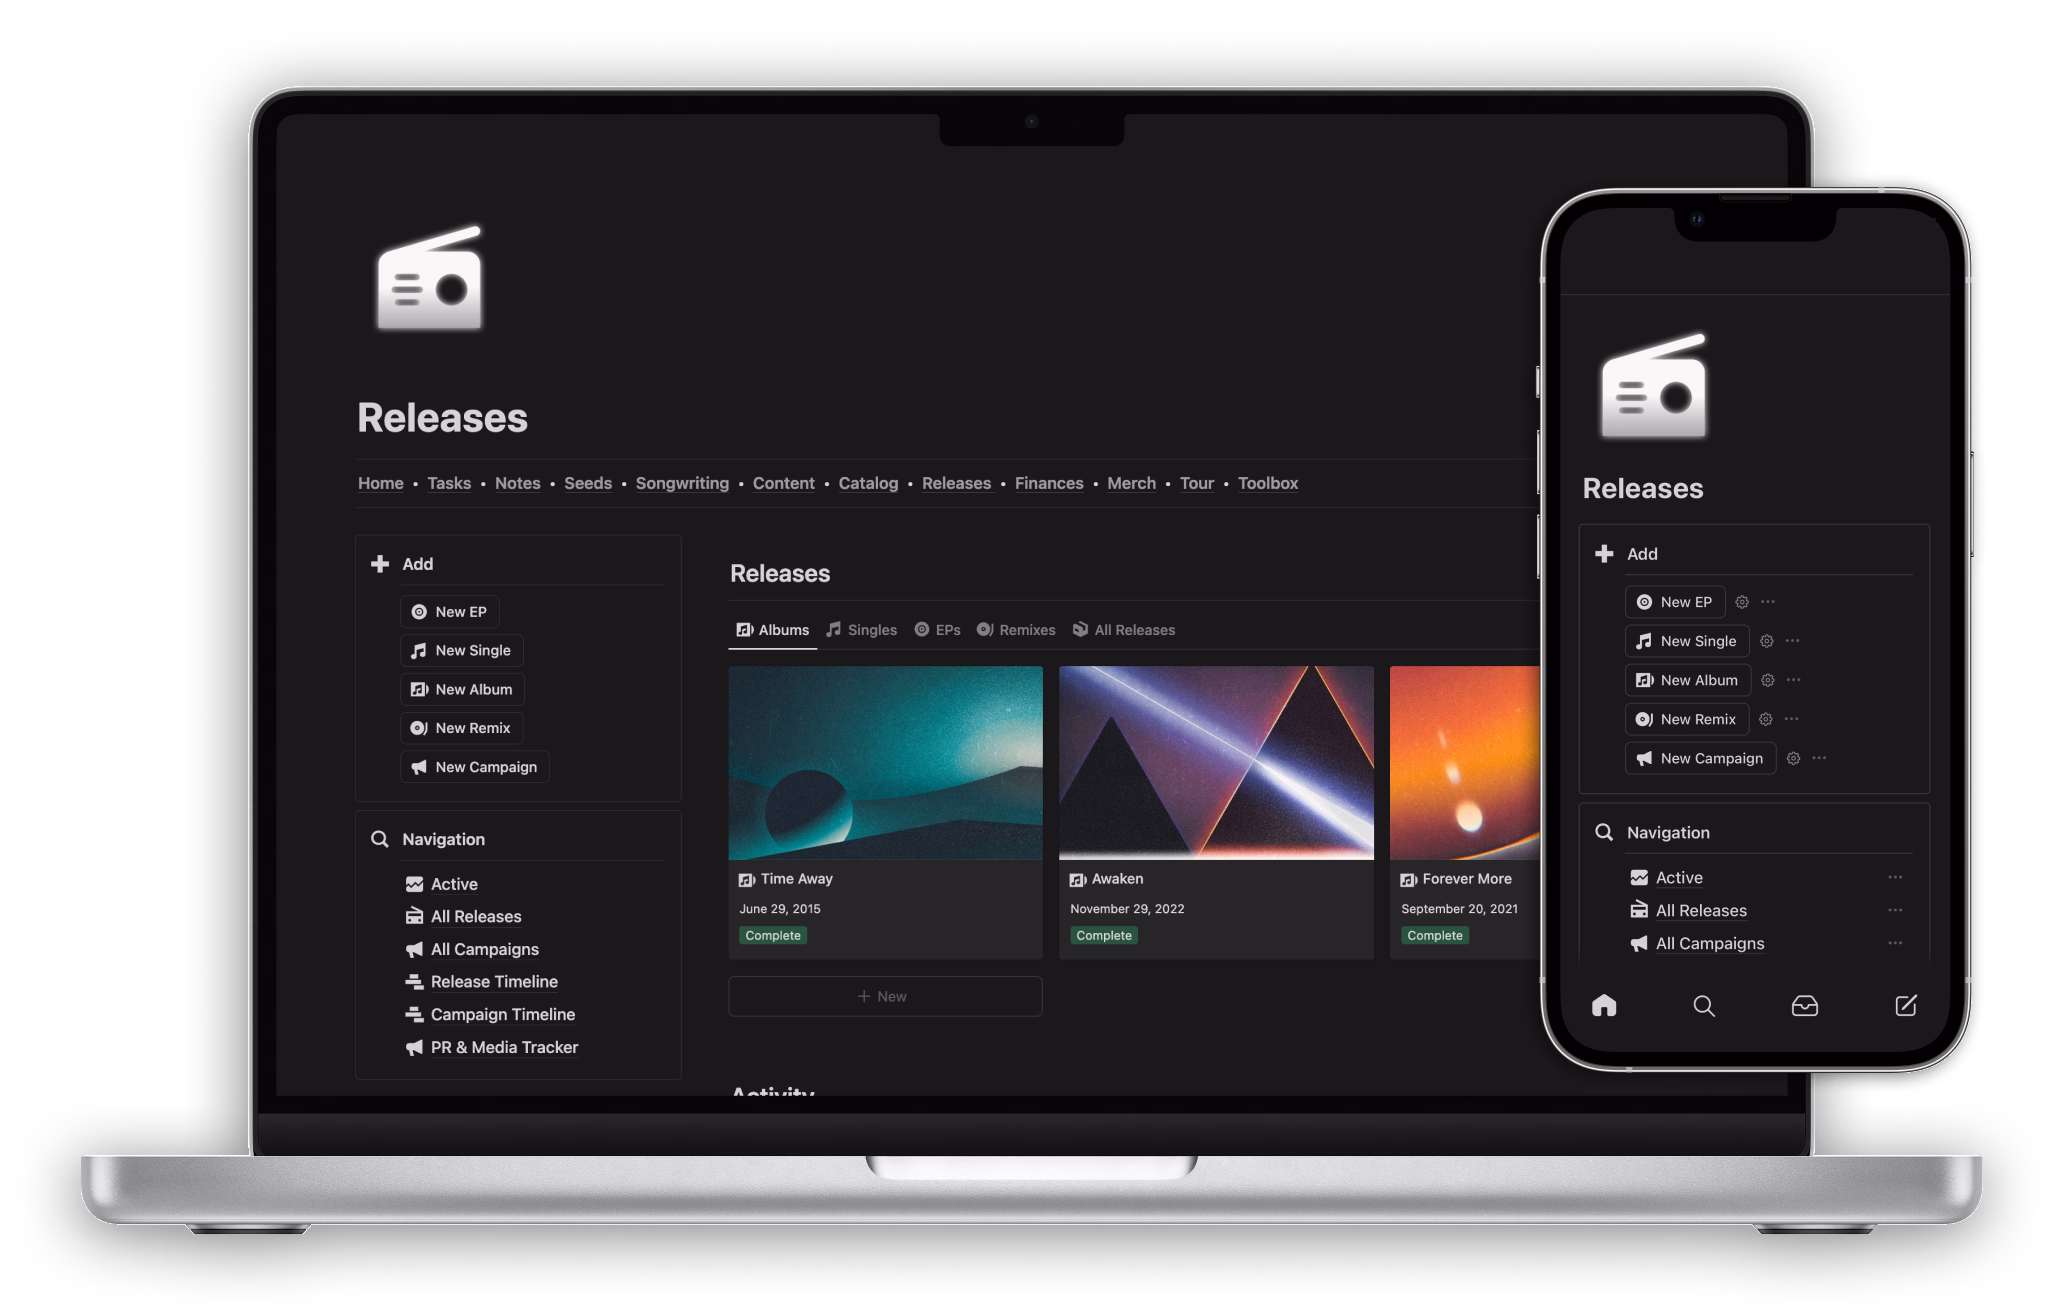Tap the home icon in the phone bottom bar
2064x1312 pixels.
(1604, 1005)
